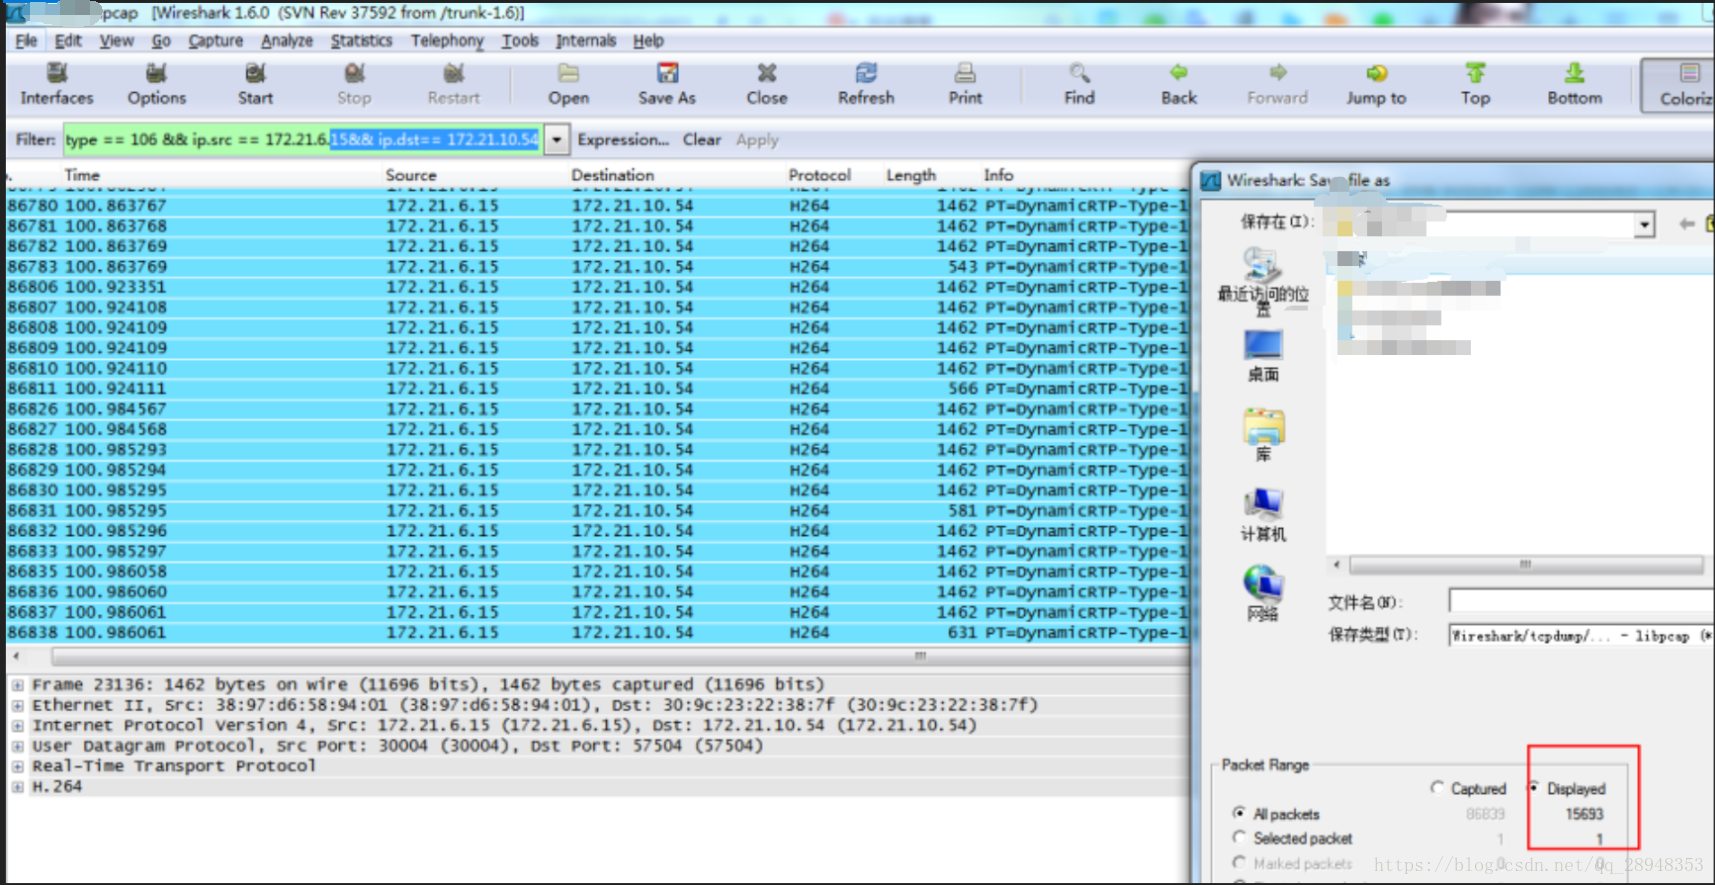The height and width of the screenshot is (885, 1715).
Task: Expand Internet Protocol Version 4 details
Action: pos(17,726)
